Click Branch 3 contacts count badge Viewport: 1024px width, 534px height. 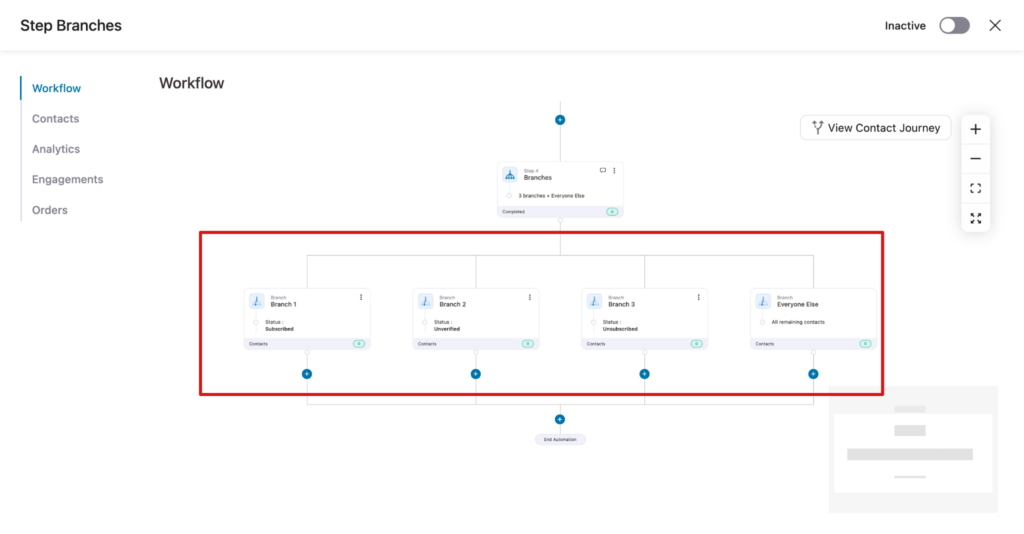tap(696, 343)
